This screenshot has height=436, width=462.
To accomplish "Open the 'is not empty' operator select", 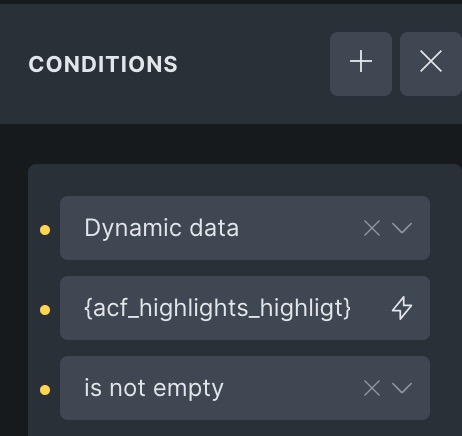I will [x=245, y=388].
